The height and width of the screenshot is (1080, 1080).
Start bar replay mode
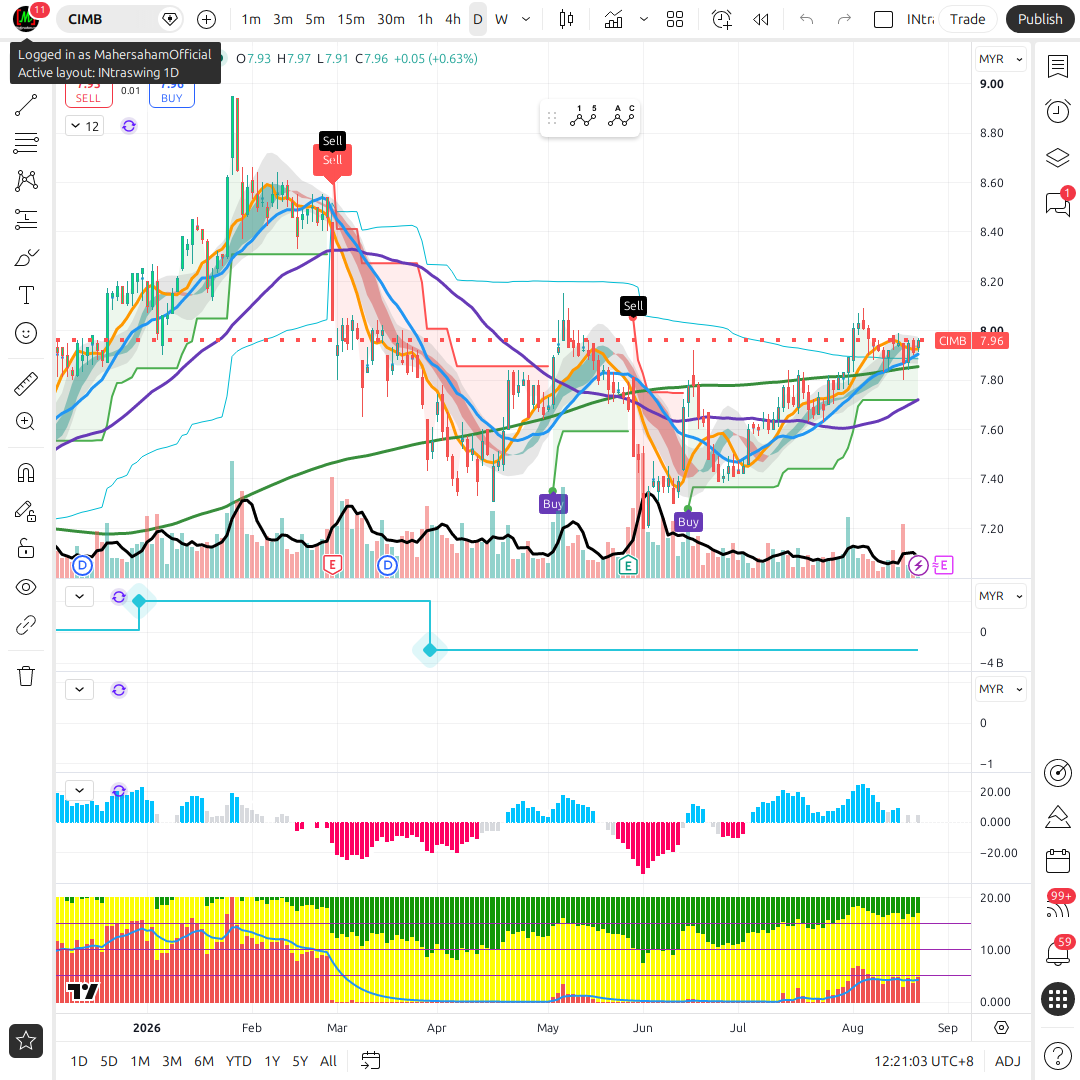coord(760,19)
